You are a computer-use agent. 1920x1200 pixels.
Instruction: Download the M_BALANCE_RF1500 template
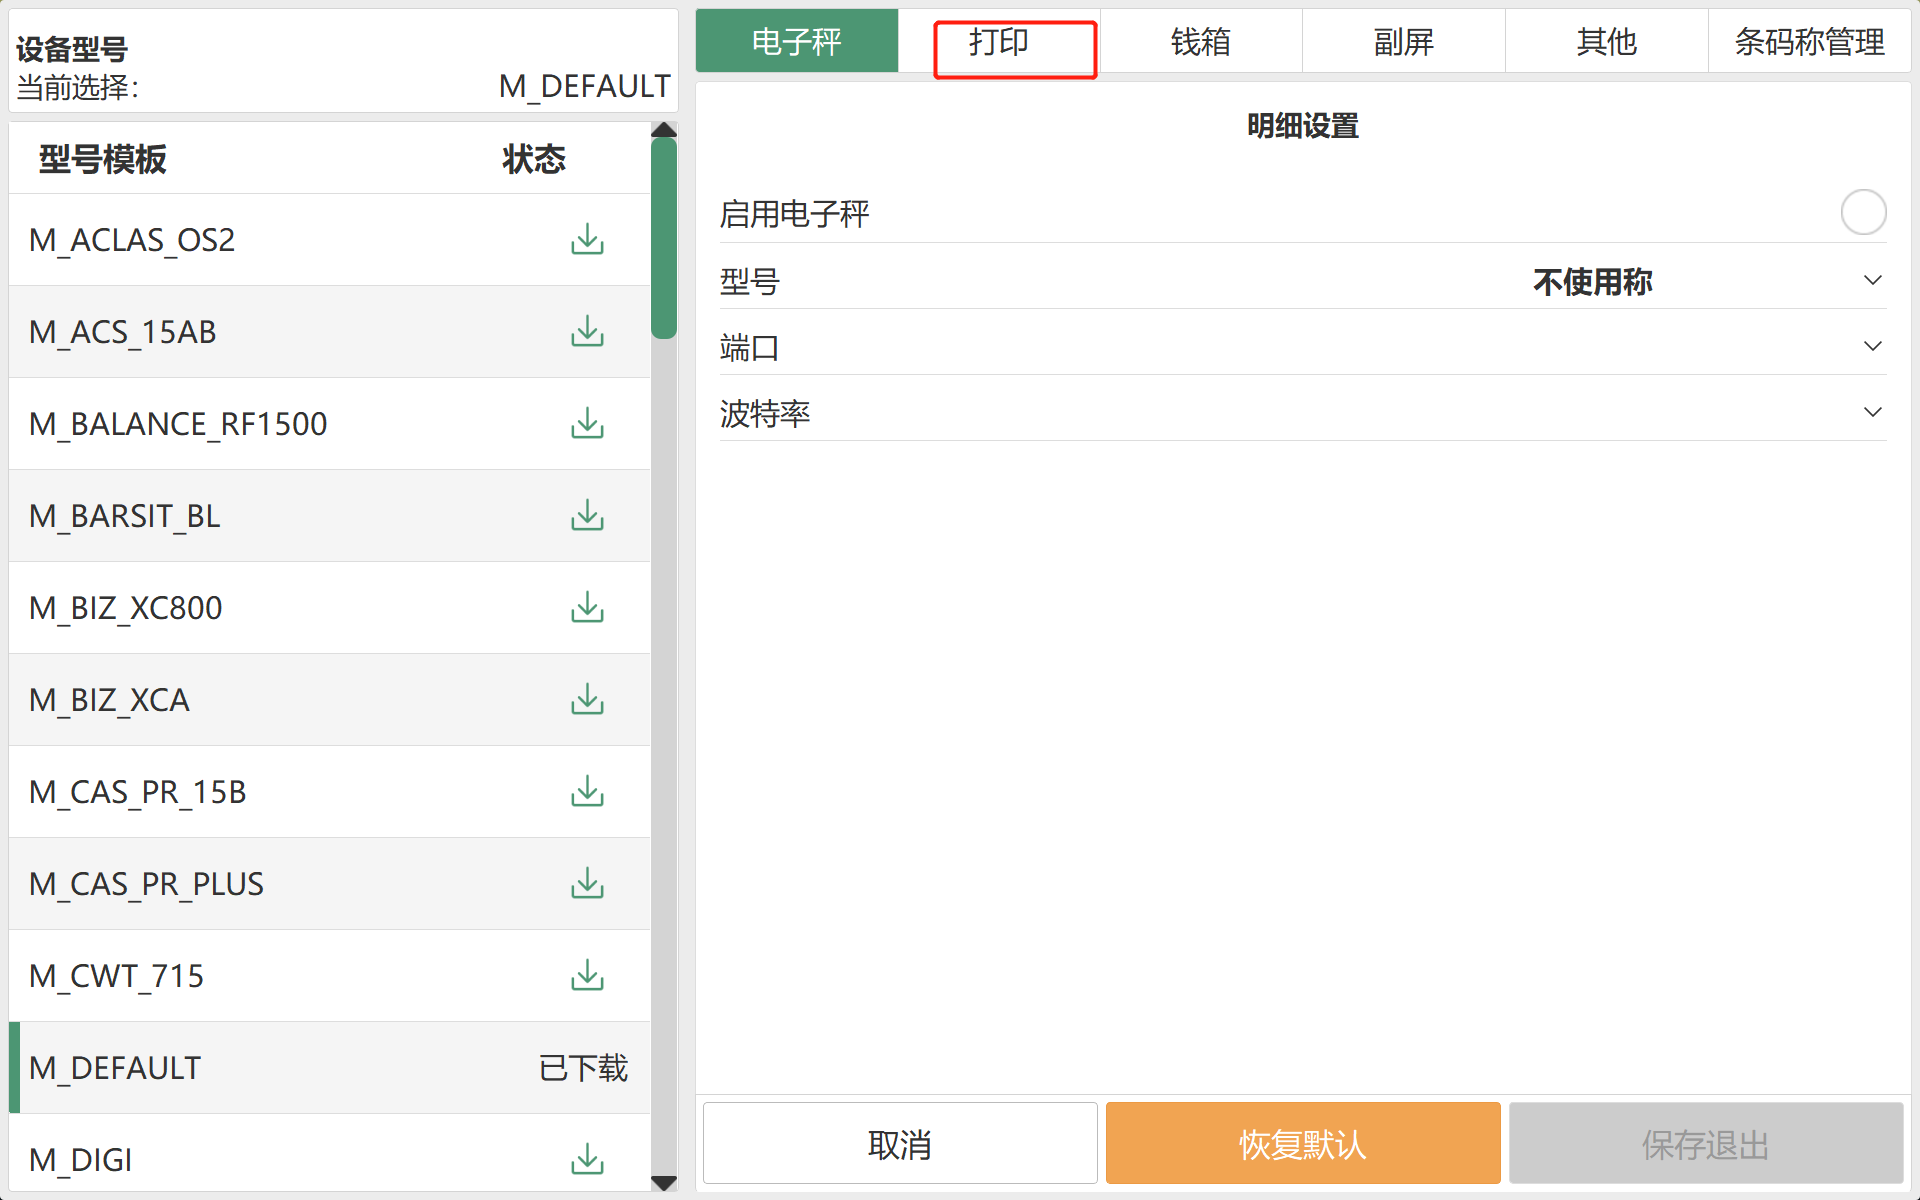click(587, 424)
